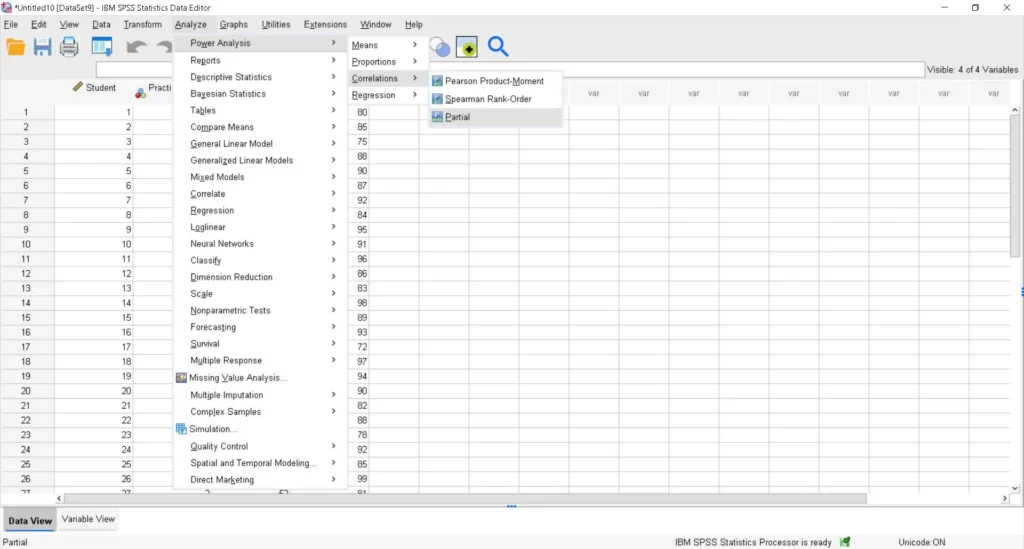
Task: Open the Help menu
Action: point(413,24)
